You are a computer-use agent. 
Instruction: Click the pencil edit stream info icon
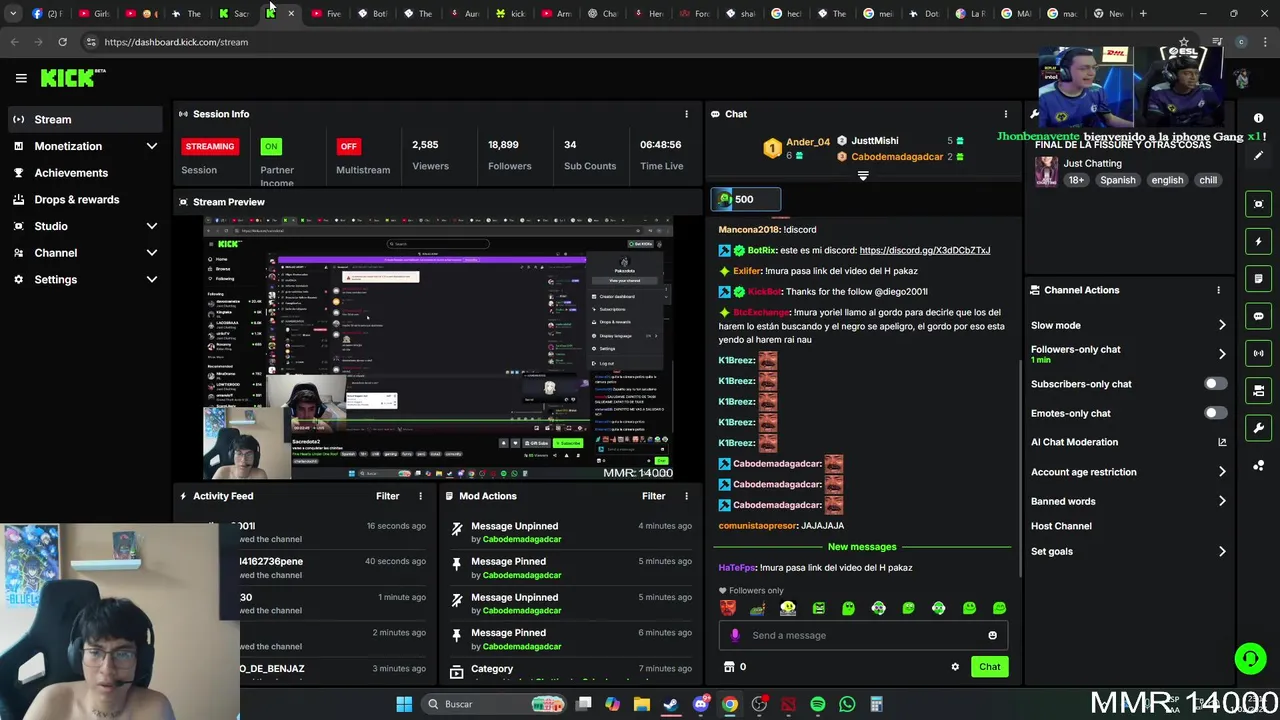tap(1258, 156)
